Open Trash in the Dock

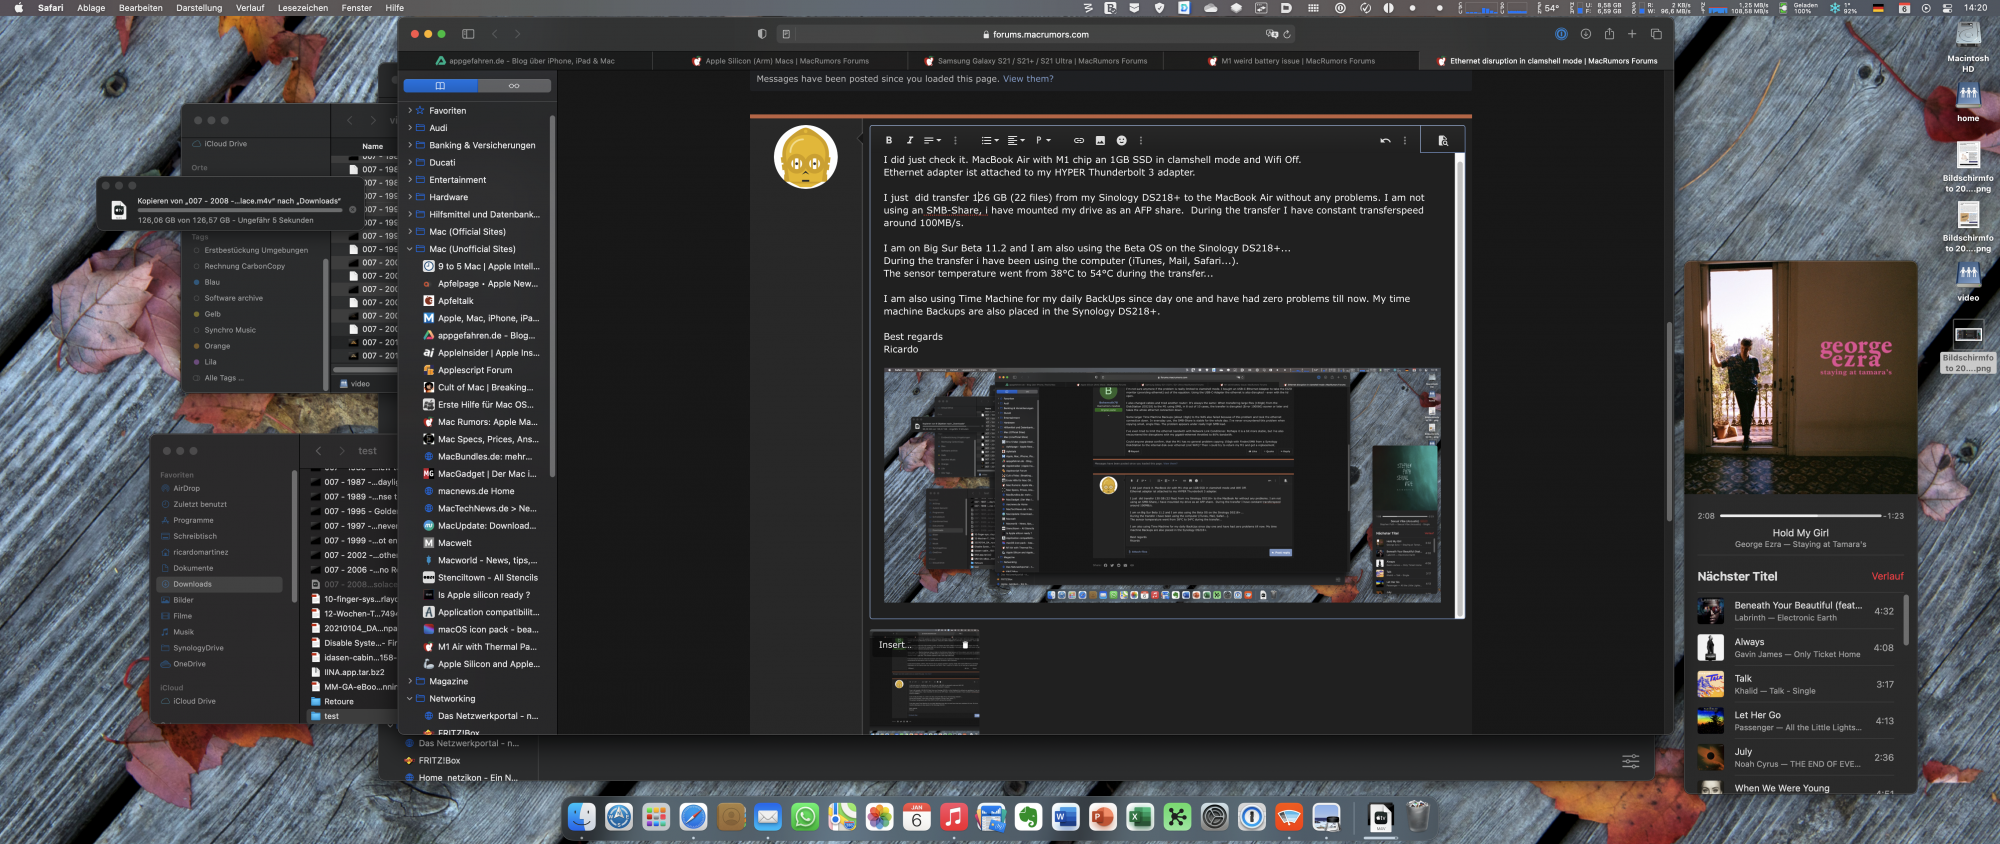tap(1418, 817)
